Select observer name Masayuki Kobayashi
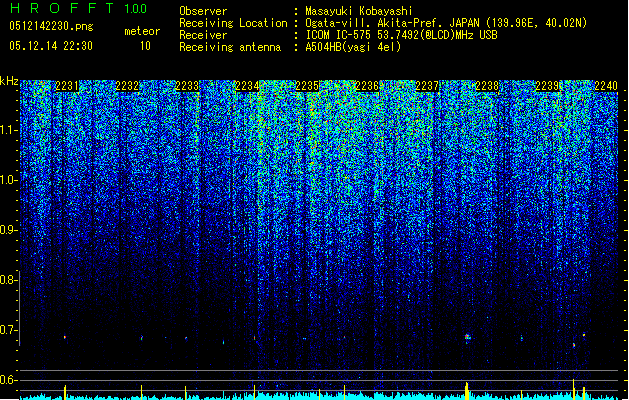The image size is (629, 400). [x=359, y=11]
